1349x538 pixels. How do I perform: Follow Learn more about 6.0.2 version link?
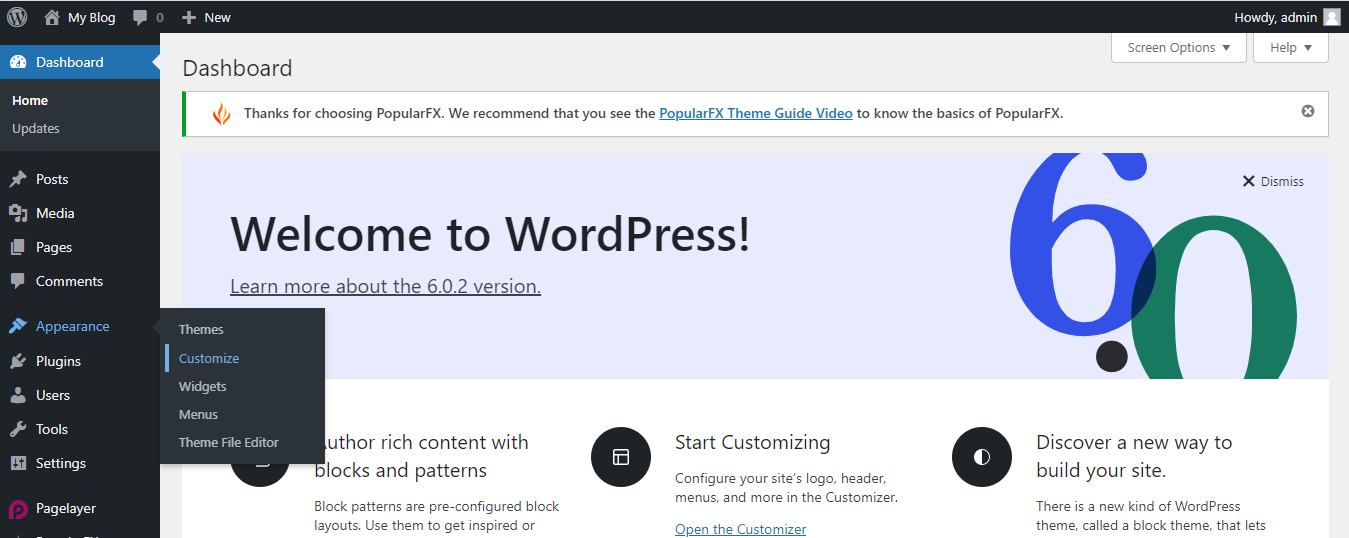coord(385,286)
